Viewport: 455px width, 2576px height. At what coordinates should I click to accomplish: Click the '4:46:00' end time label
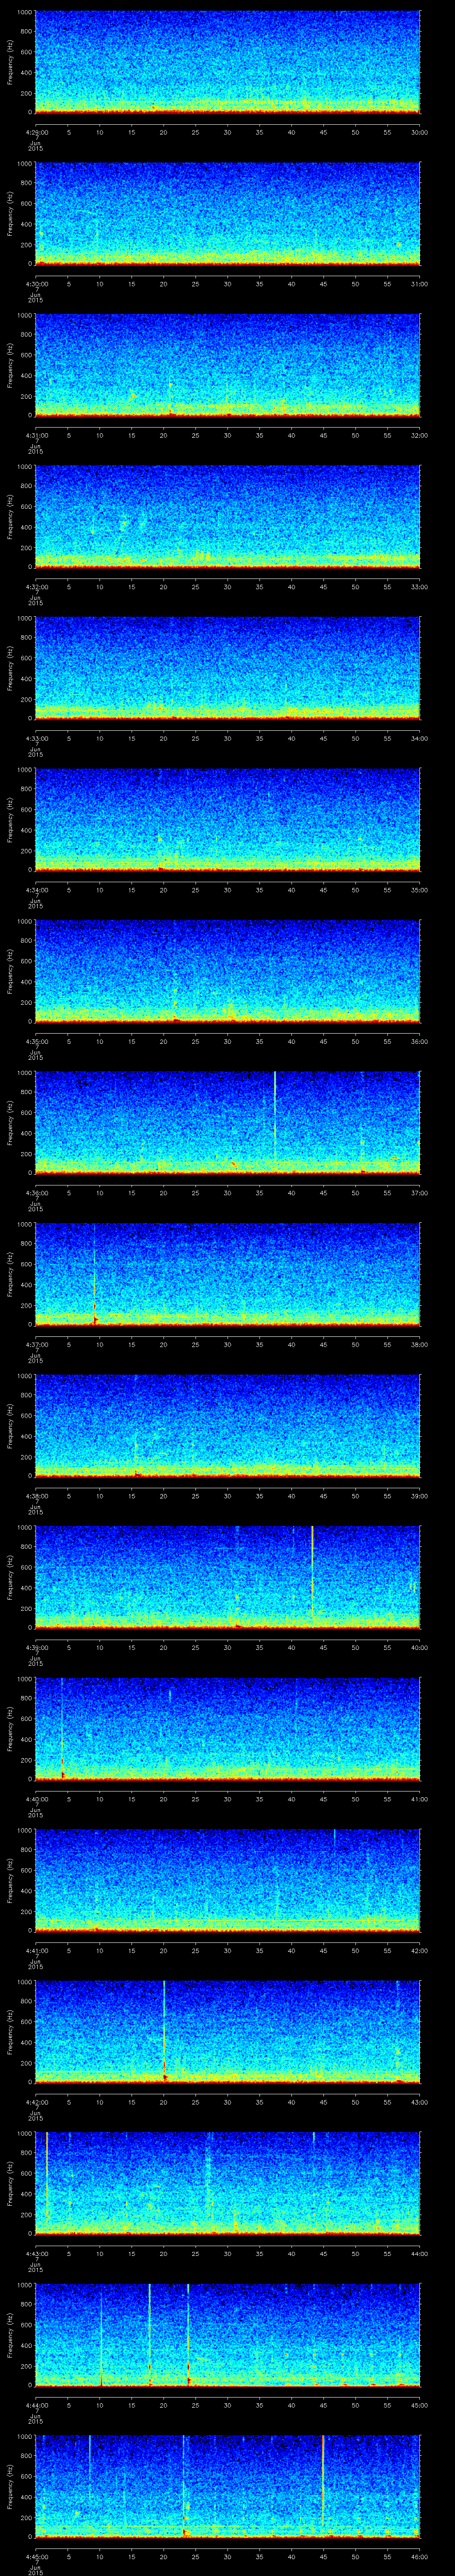click(x=420, y=2555)
